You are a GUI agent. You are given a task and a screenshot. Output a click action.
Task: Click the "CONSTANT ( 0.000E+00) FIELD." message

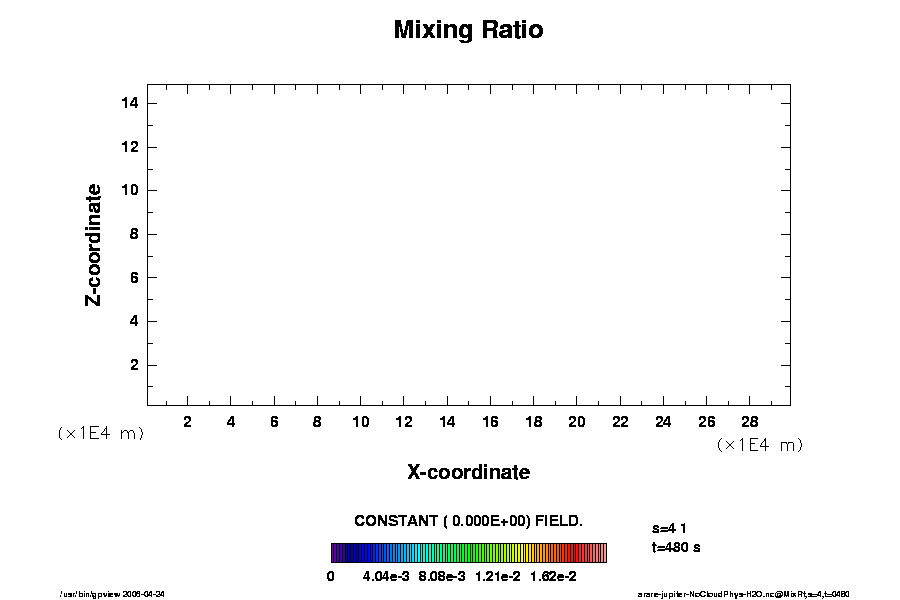(x=468, y=521)
